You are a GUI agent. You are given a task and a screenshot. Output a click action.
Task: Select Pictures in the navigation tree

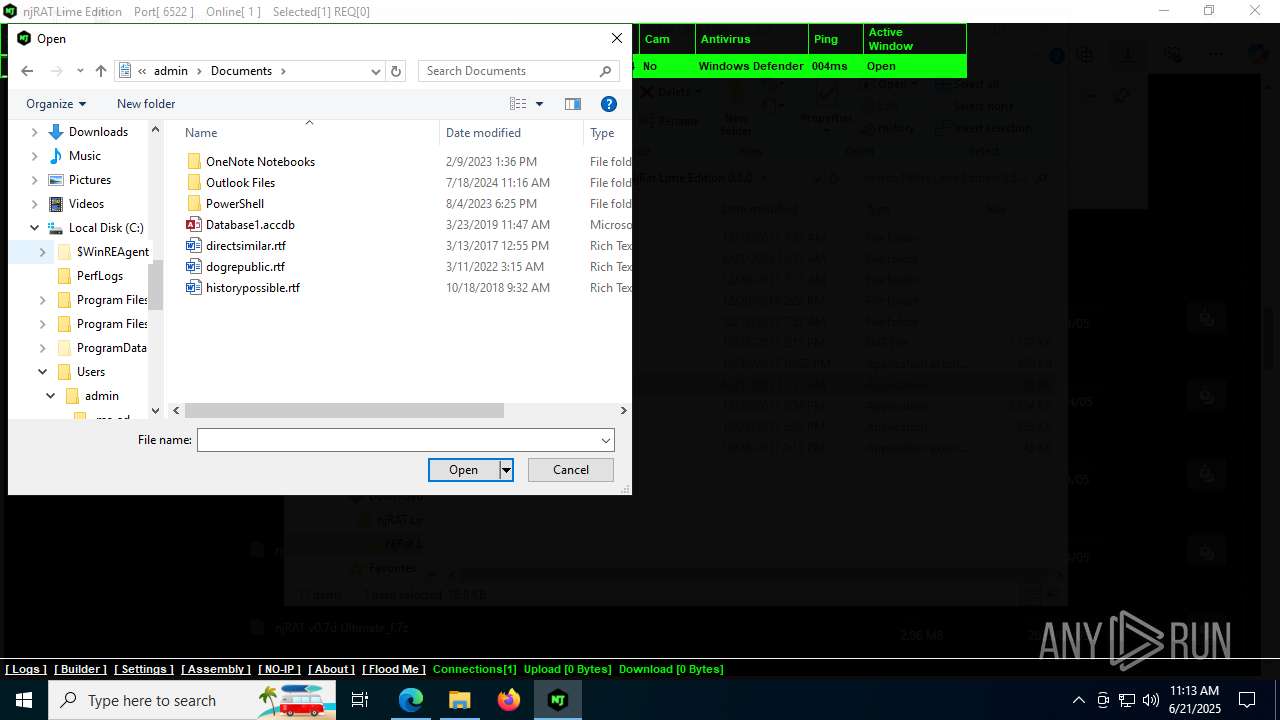click(x=90, y=180)
